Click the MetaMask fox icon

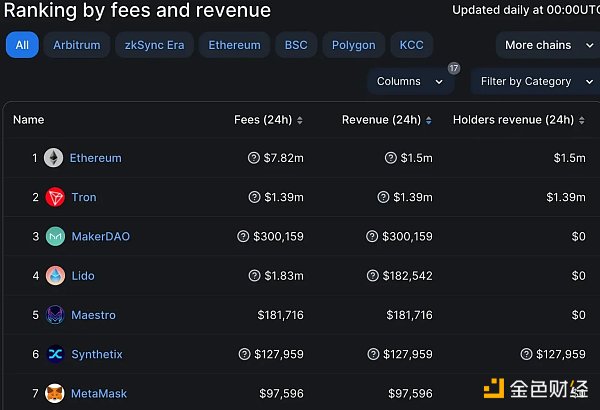[x=53, y=394]
